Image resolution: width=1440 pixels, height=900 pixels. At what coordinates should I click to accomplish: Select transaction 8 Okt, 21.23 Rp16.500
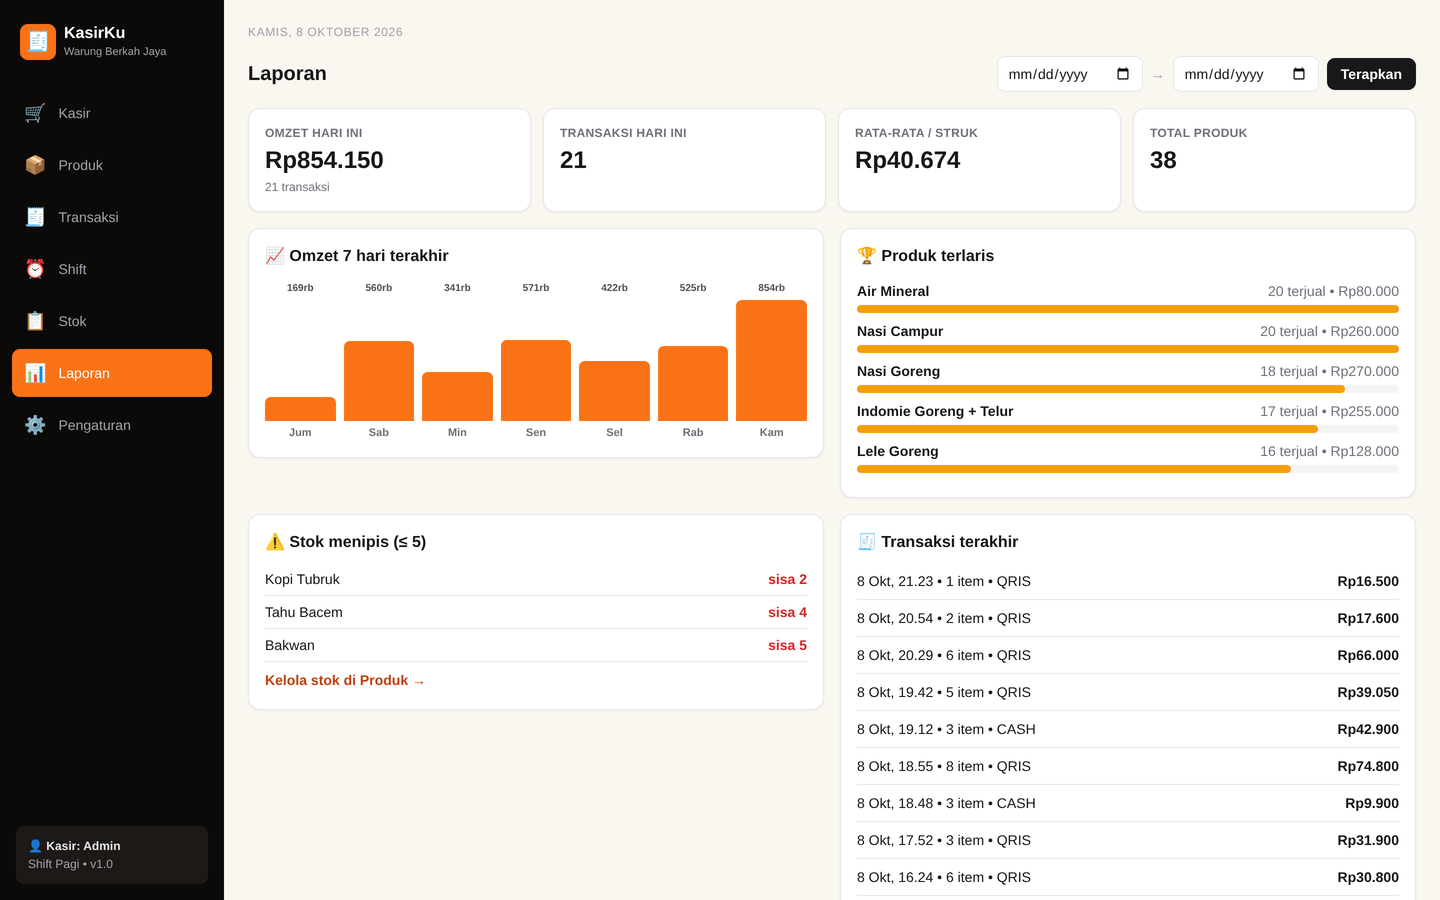pyautogui.click(x=1128, y=581)
